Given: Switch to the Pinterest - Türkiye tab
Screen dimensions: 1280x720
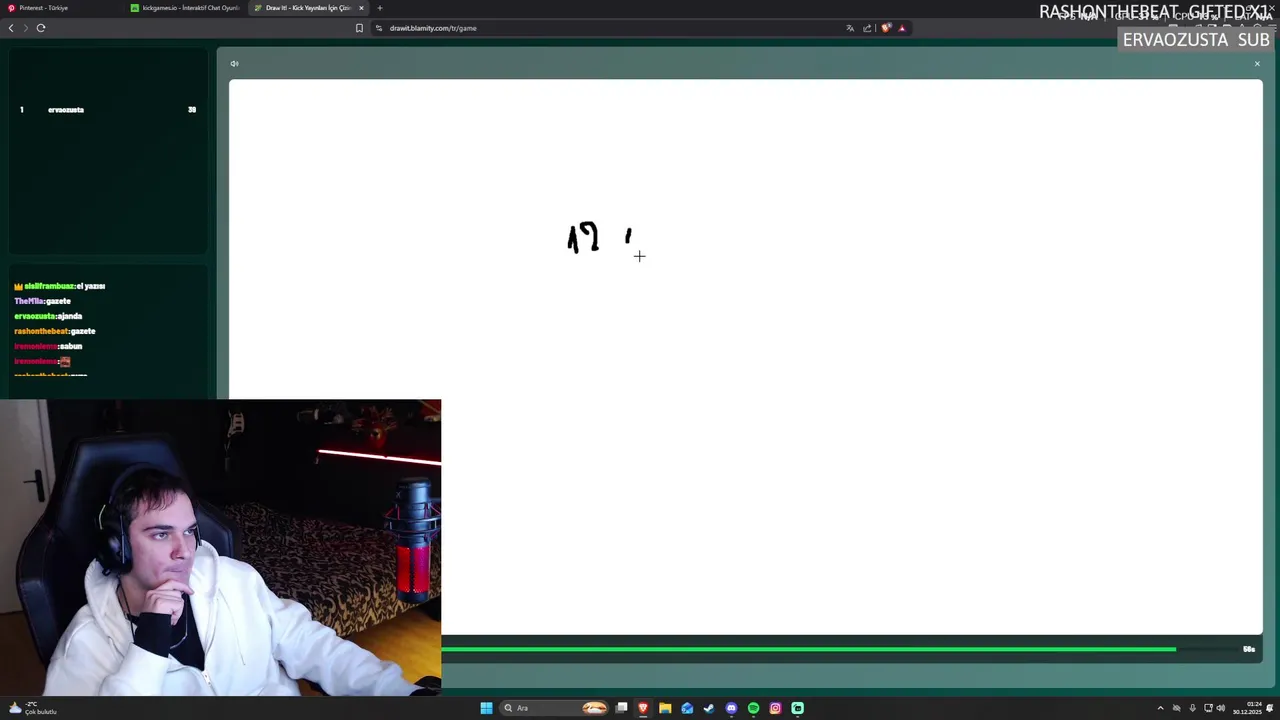Looking at the screenshot, I should click(x=60, y=8).
